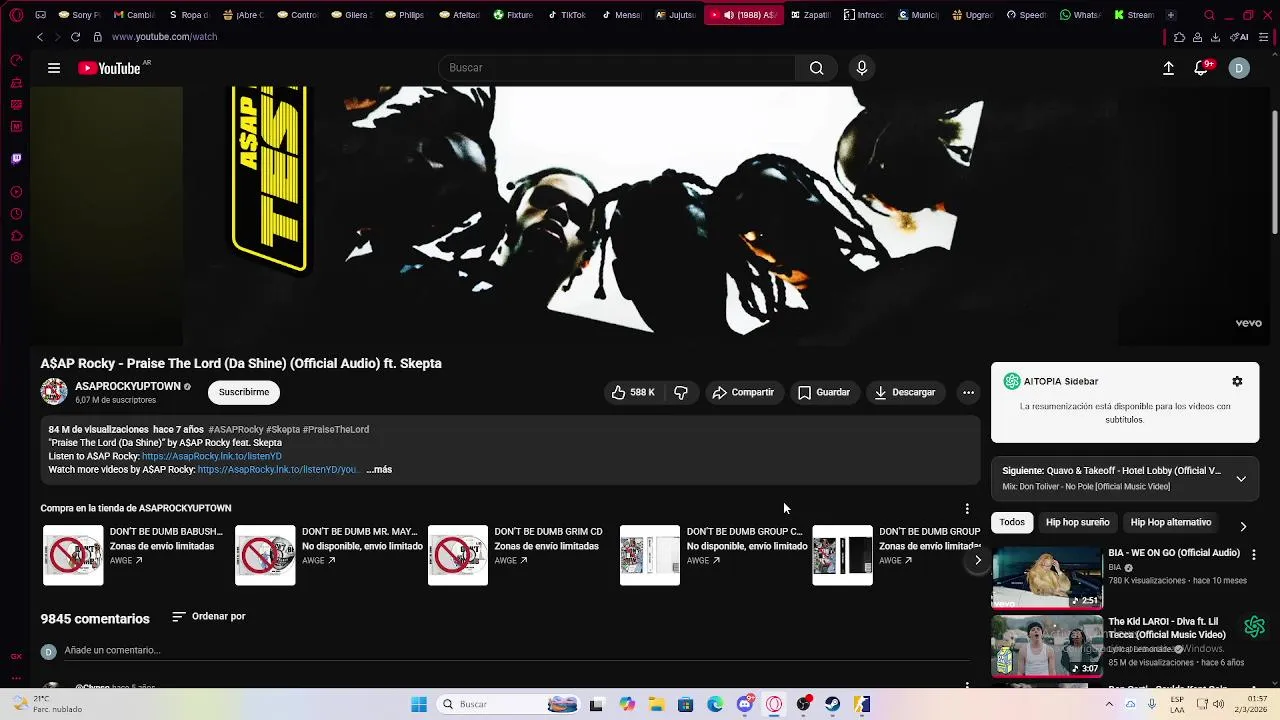Open ASAPROCKYUPTOWN channel name link

[x=128, y=386]
